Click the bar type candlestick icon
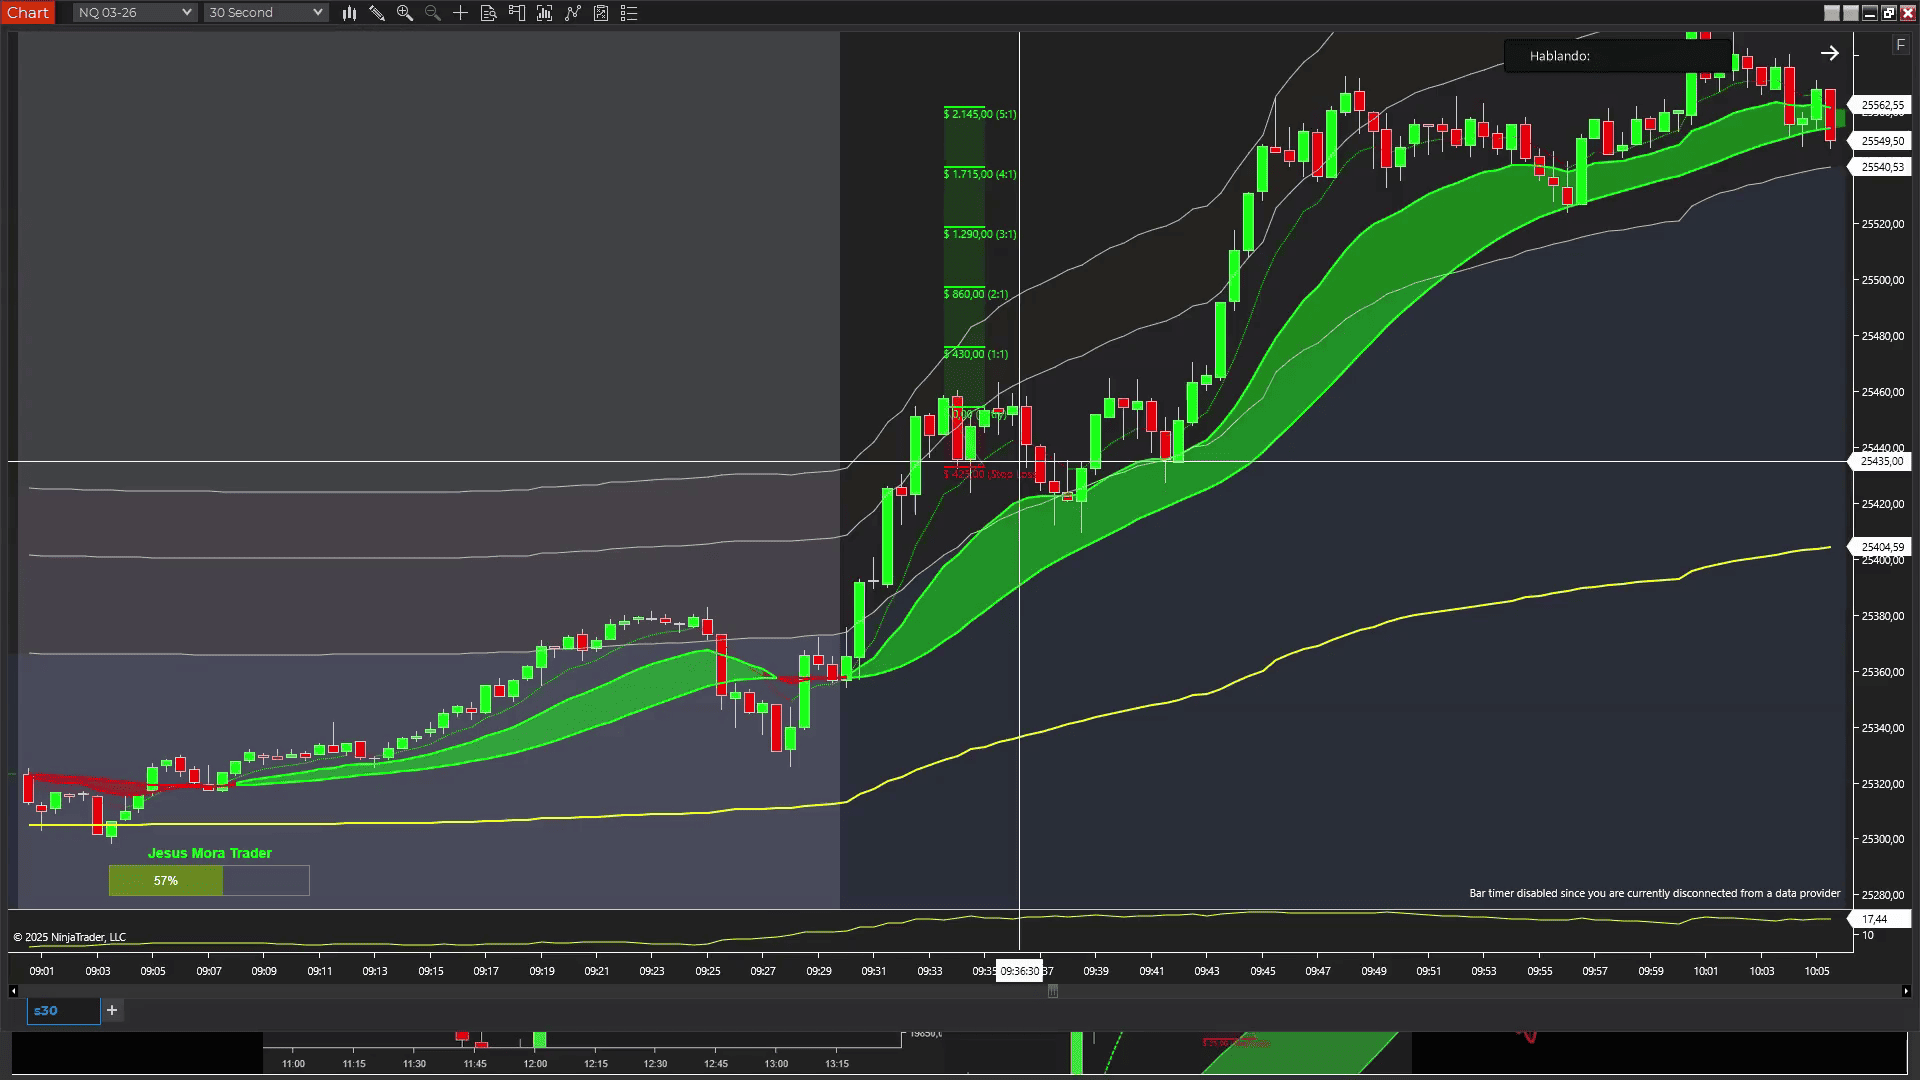 click(349, 13)
